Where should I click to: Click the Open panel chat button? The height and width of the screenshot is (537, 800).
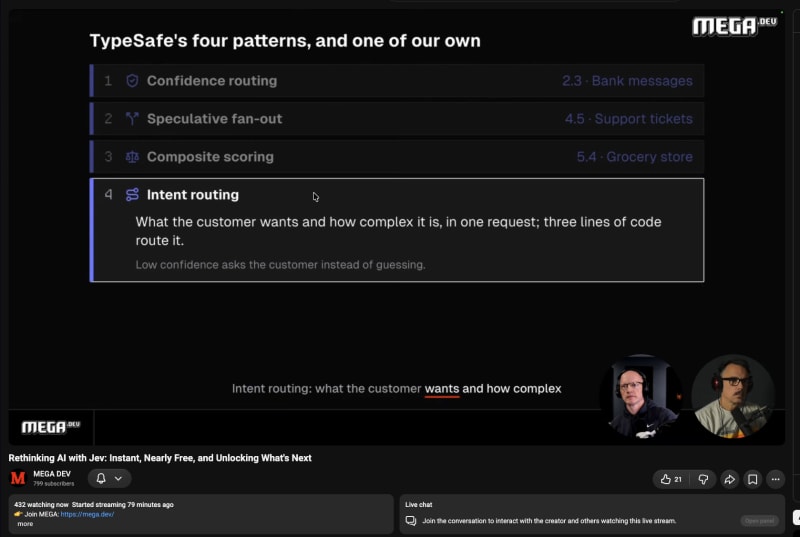[759, 521]
